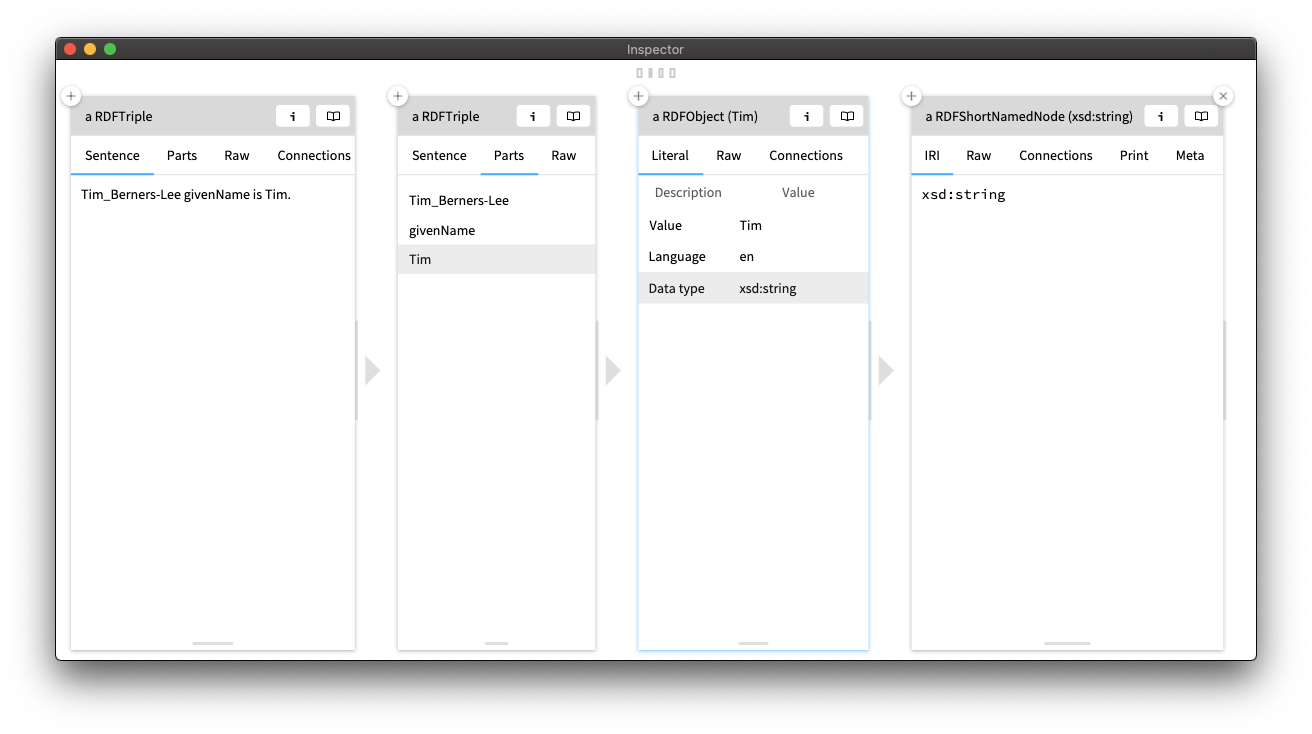1312x734 pixels.
Task: Select givenName row in Parts list
Action: click(497, 230)
